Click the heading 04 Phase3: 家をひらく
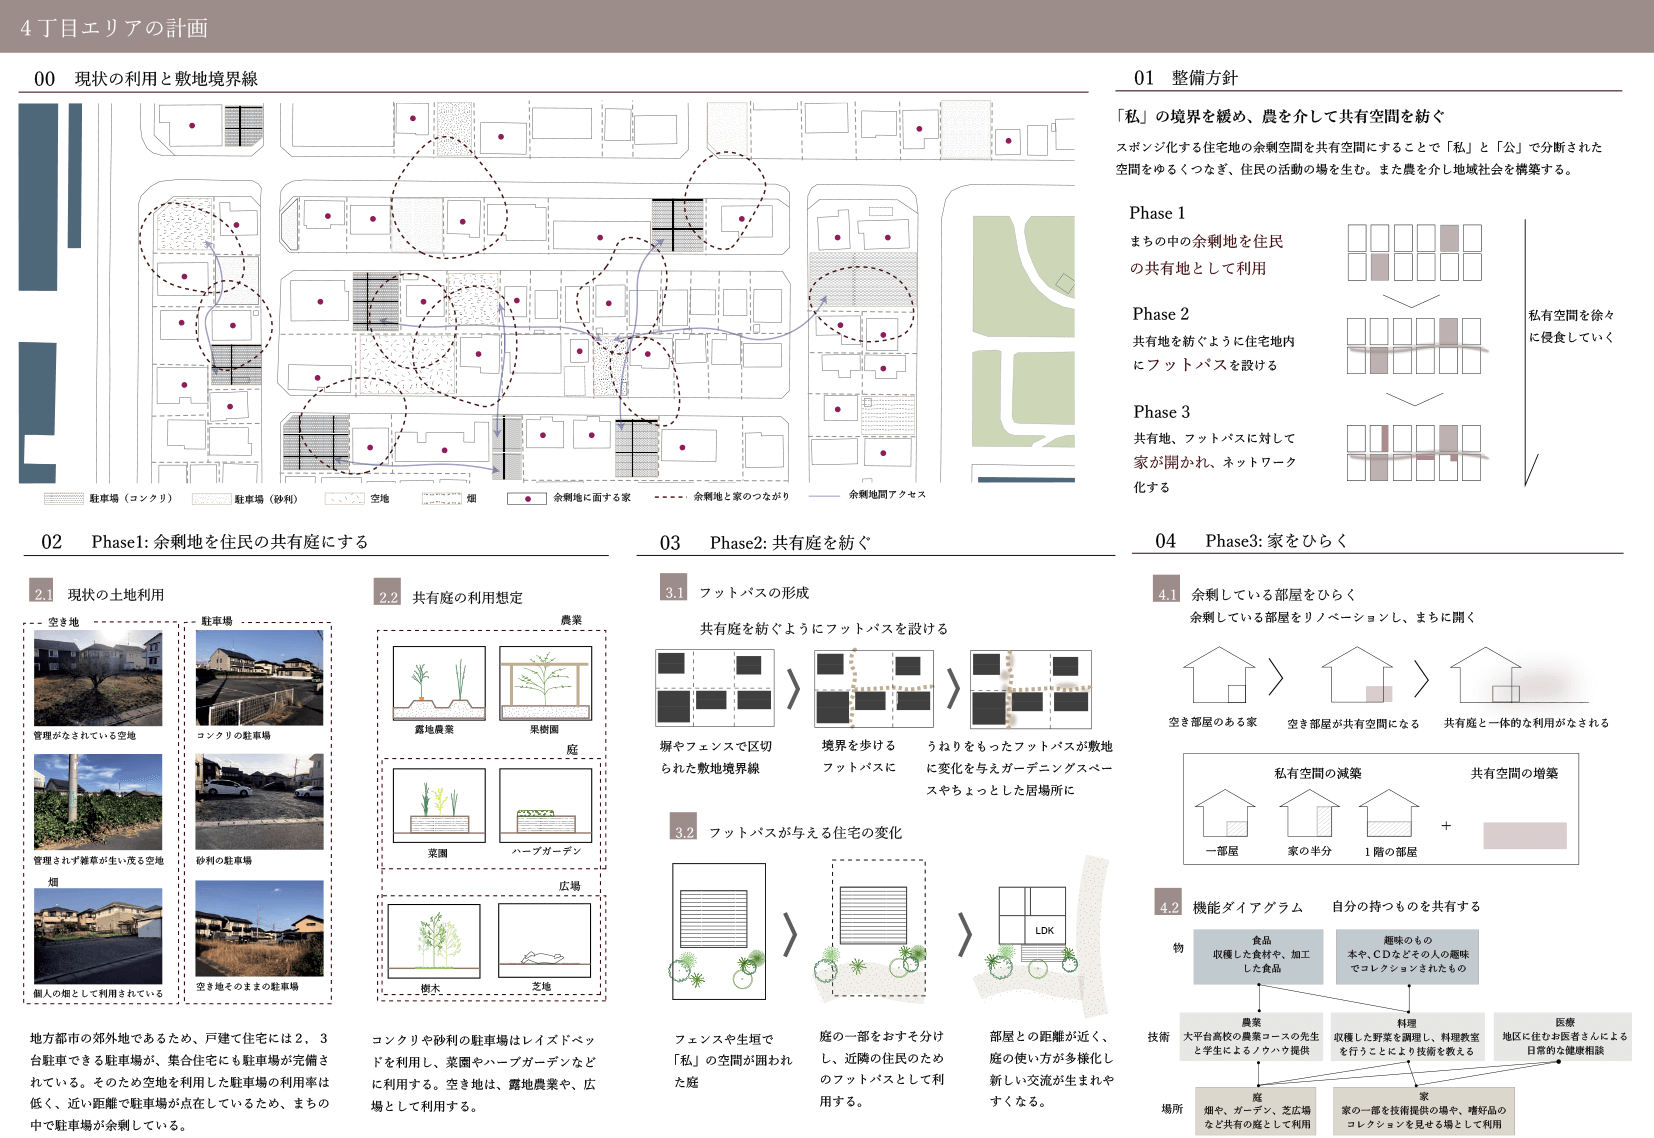The height and width of the screenshot is (1138, 1654). (x=1252, y=540)
